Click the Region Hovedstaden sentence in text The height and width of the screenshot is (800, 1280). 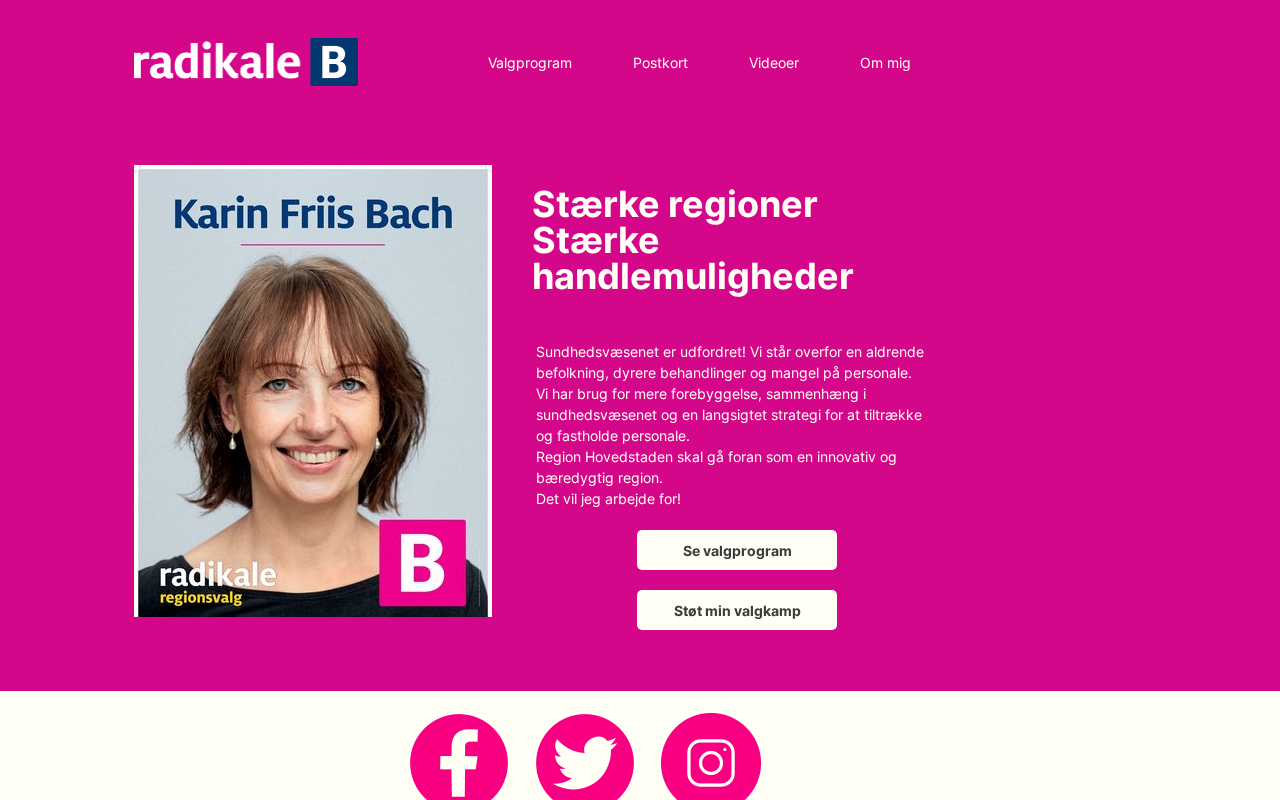tap(716, 467)
